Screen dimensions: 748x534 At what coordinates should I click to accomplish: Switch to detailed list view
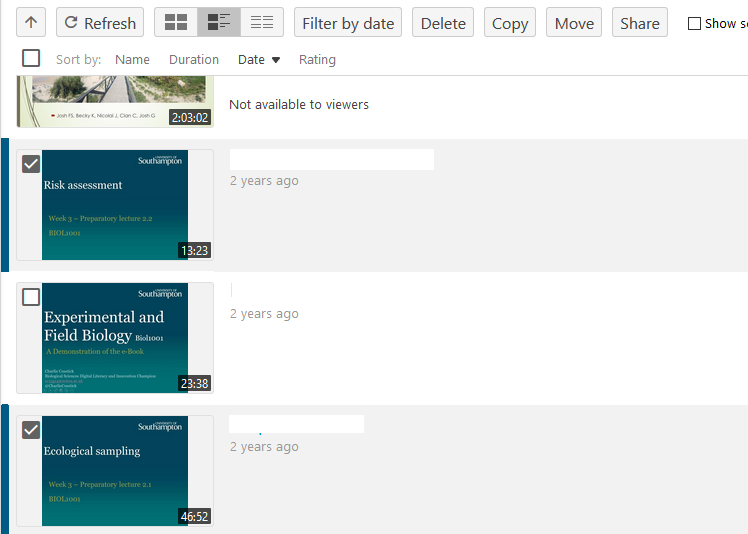(x=219, y=23)
